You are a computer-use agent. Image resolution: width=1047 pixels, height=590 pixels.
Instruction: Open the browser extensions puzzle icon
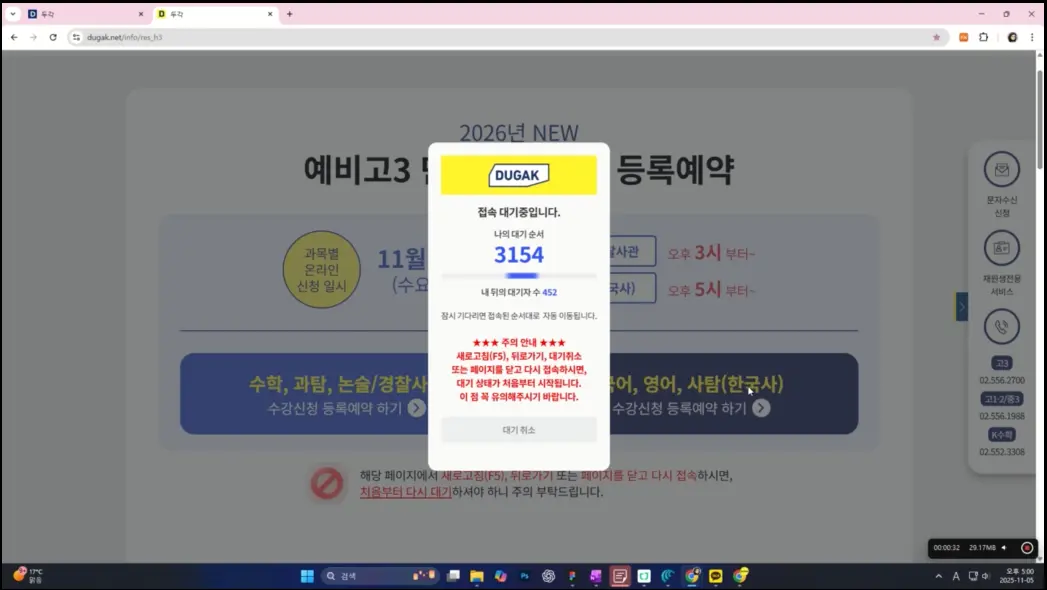click(983, 36)
